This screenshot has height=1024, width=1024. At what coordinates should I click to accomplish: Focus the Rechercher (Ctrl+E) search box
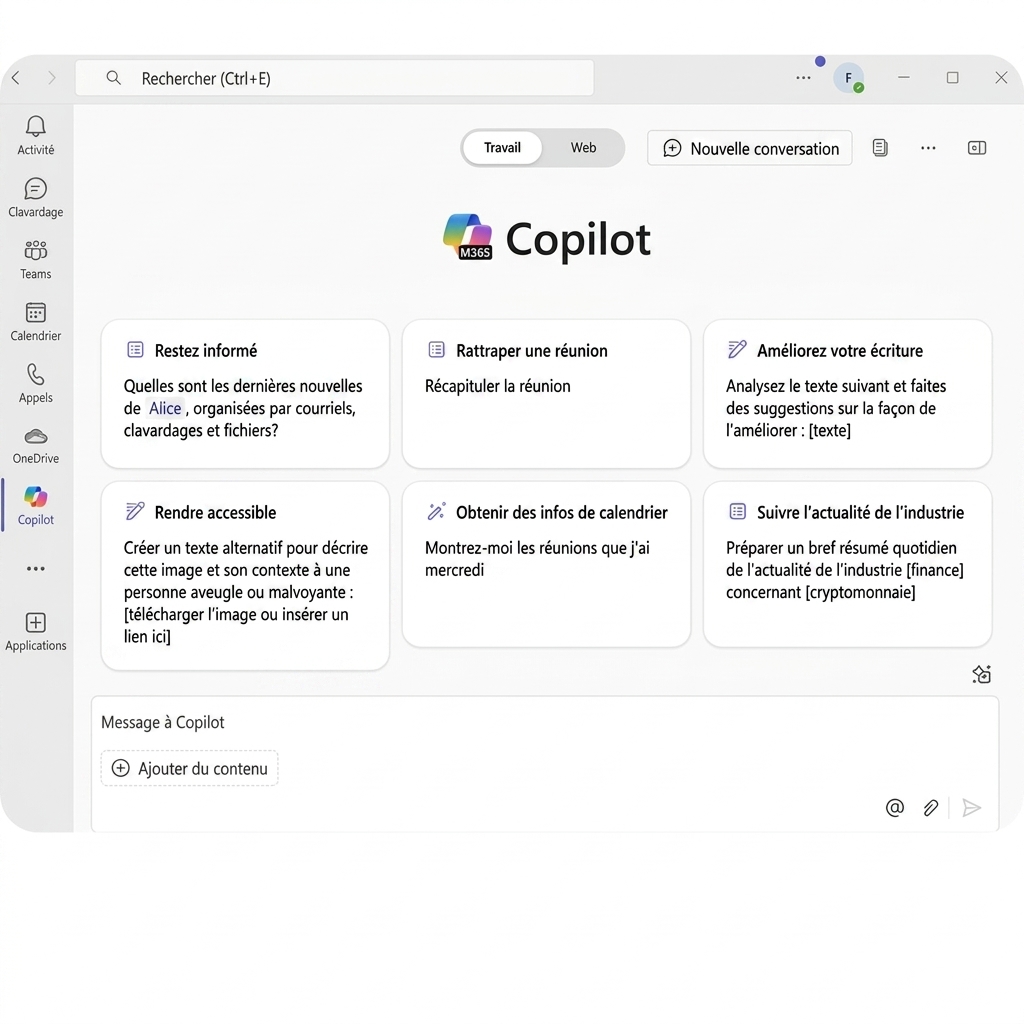pos(334,78)
